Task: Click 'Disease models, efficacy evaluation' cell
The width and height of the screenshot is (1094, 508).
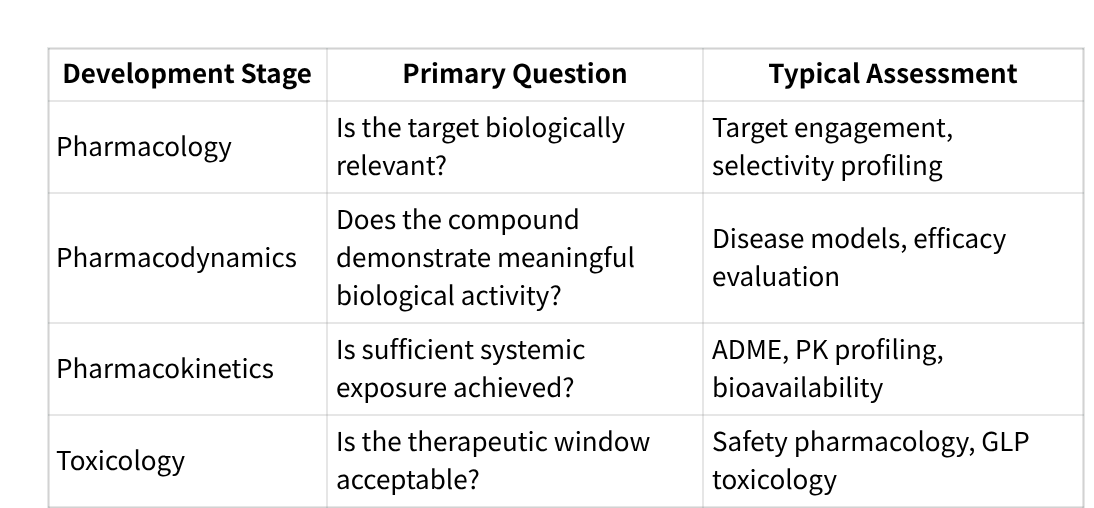Action: tap(893, 257)
